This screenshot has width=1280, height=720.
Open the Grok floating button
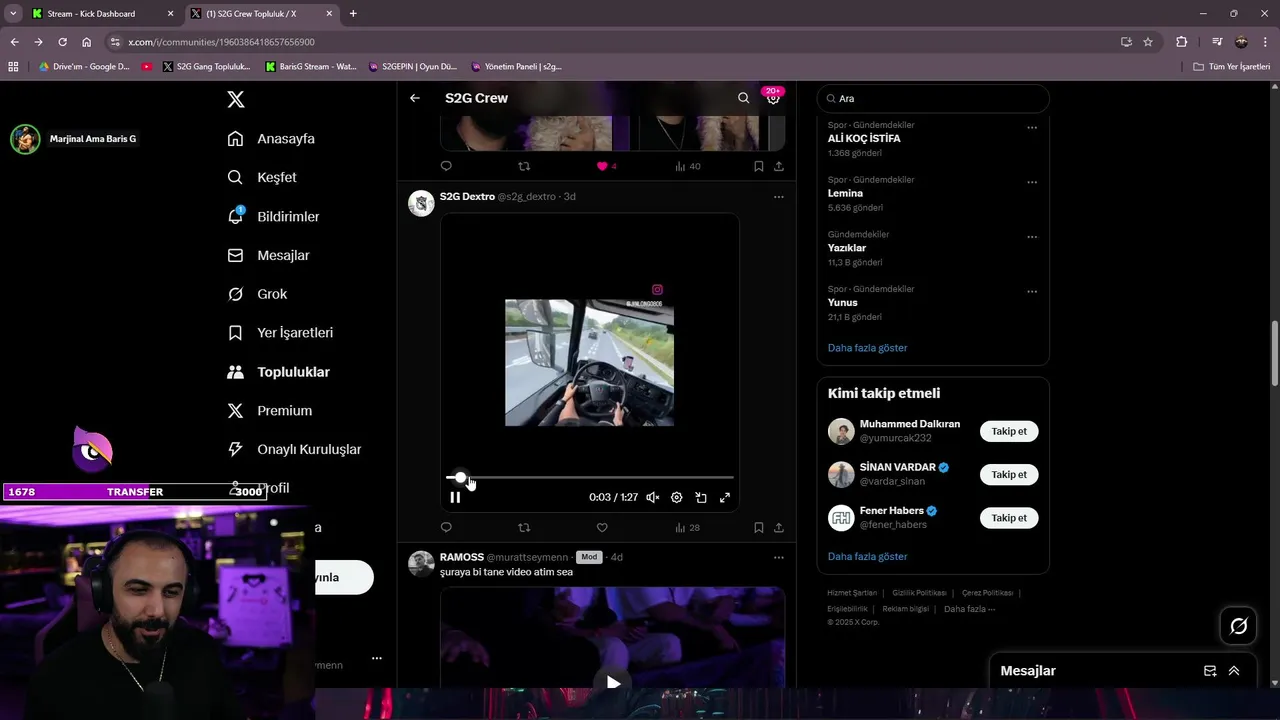[1239, 626]
